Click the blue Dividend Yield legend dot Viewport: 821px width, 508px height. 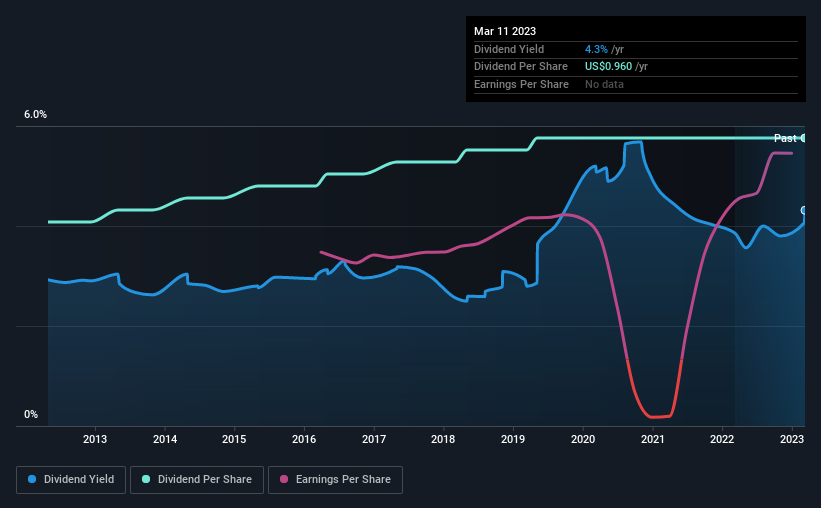point(32,479)
